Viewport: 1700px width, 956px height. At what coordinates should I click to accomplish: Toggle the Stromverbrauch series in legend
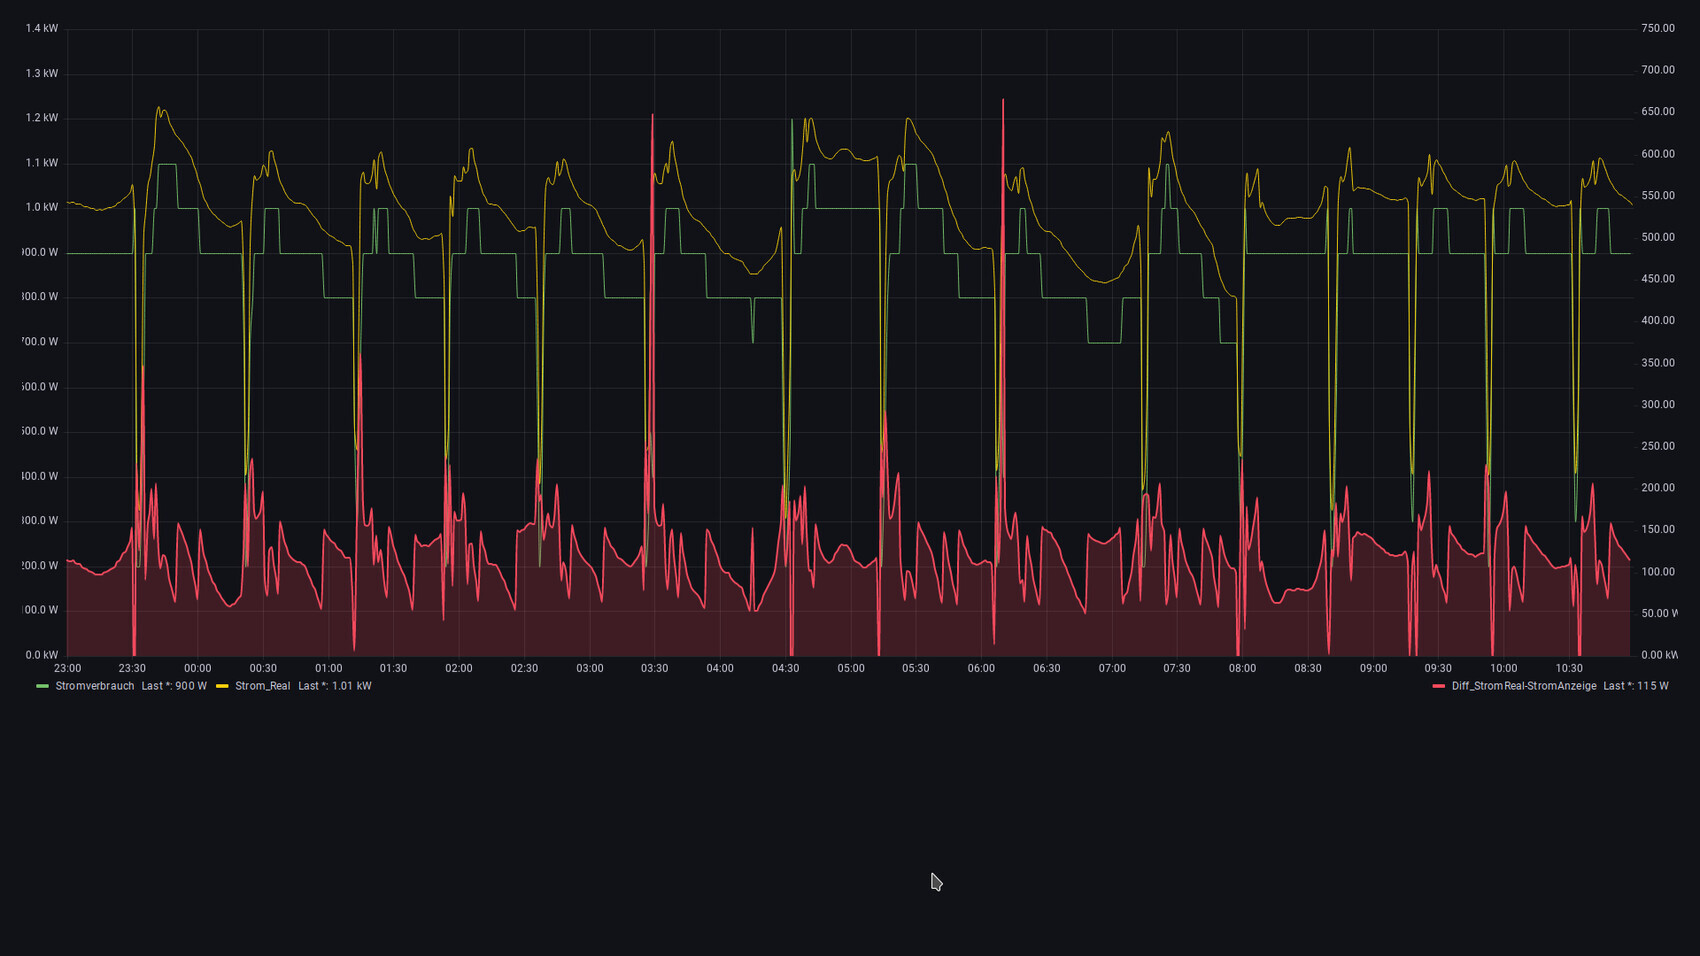[94, 686]
